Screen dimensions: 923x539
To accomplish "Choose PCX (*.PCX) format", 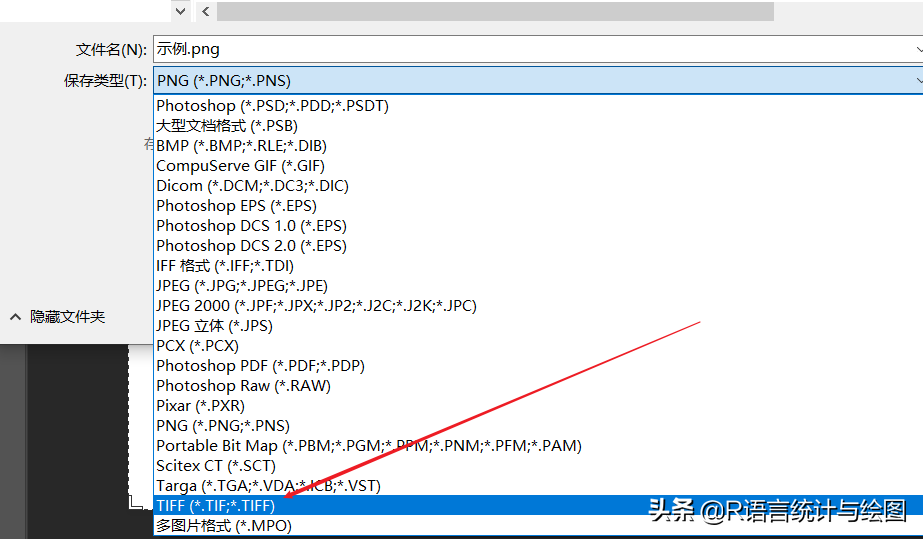I will [x=538, y=346].
